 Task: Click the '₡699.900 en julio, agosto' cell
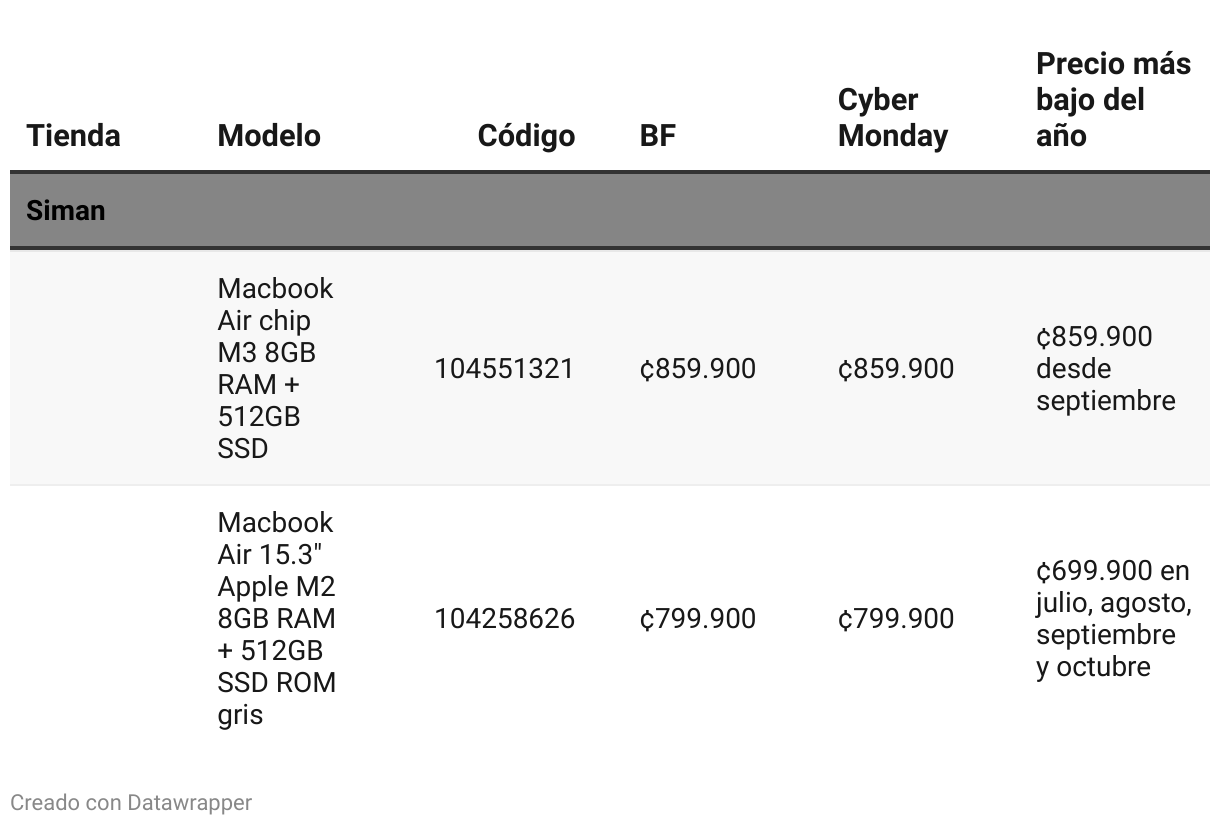(1112, 619)
